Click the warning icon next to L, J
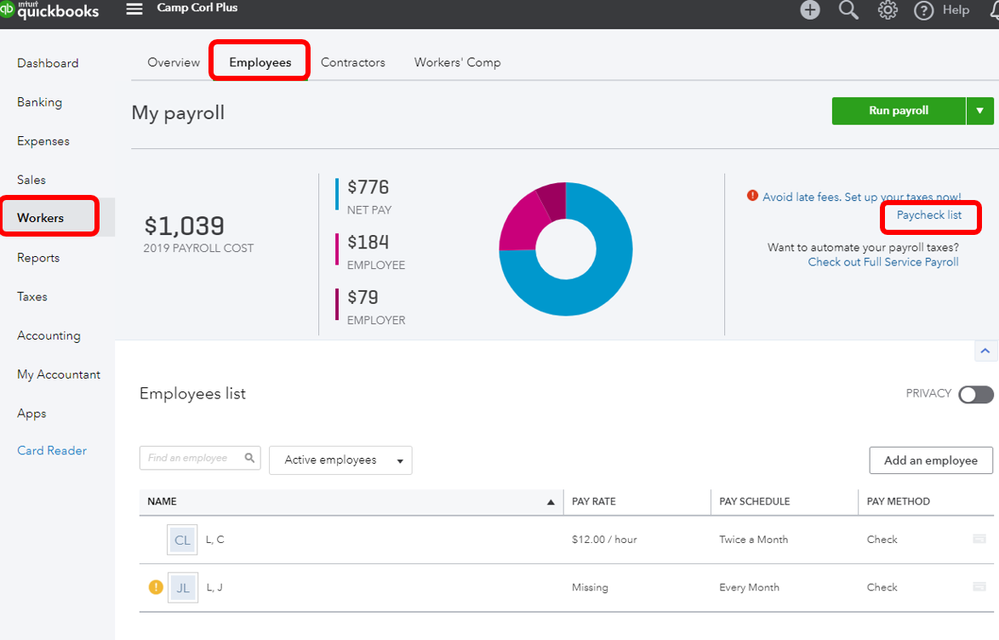This screenshot has height=640, width=999. click(155, 587)
